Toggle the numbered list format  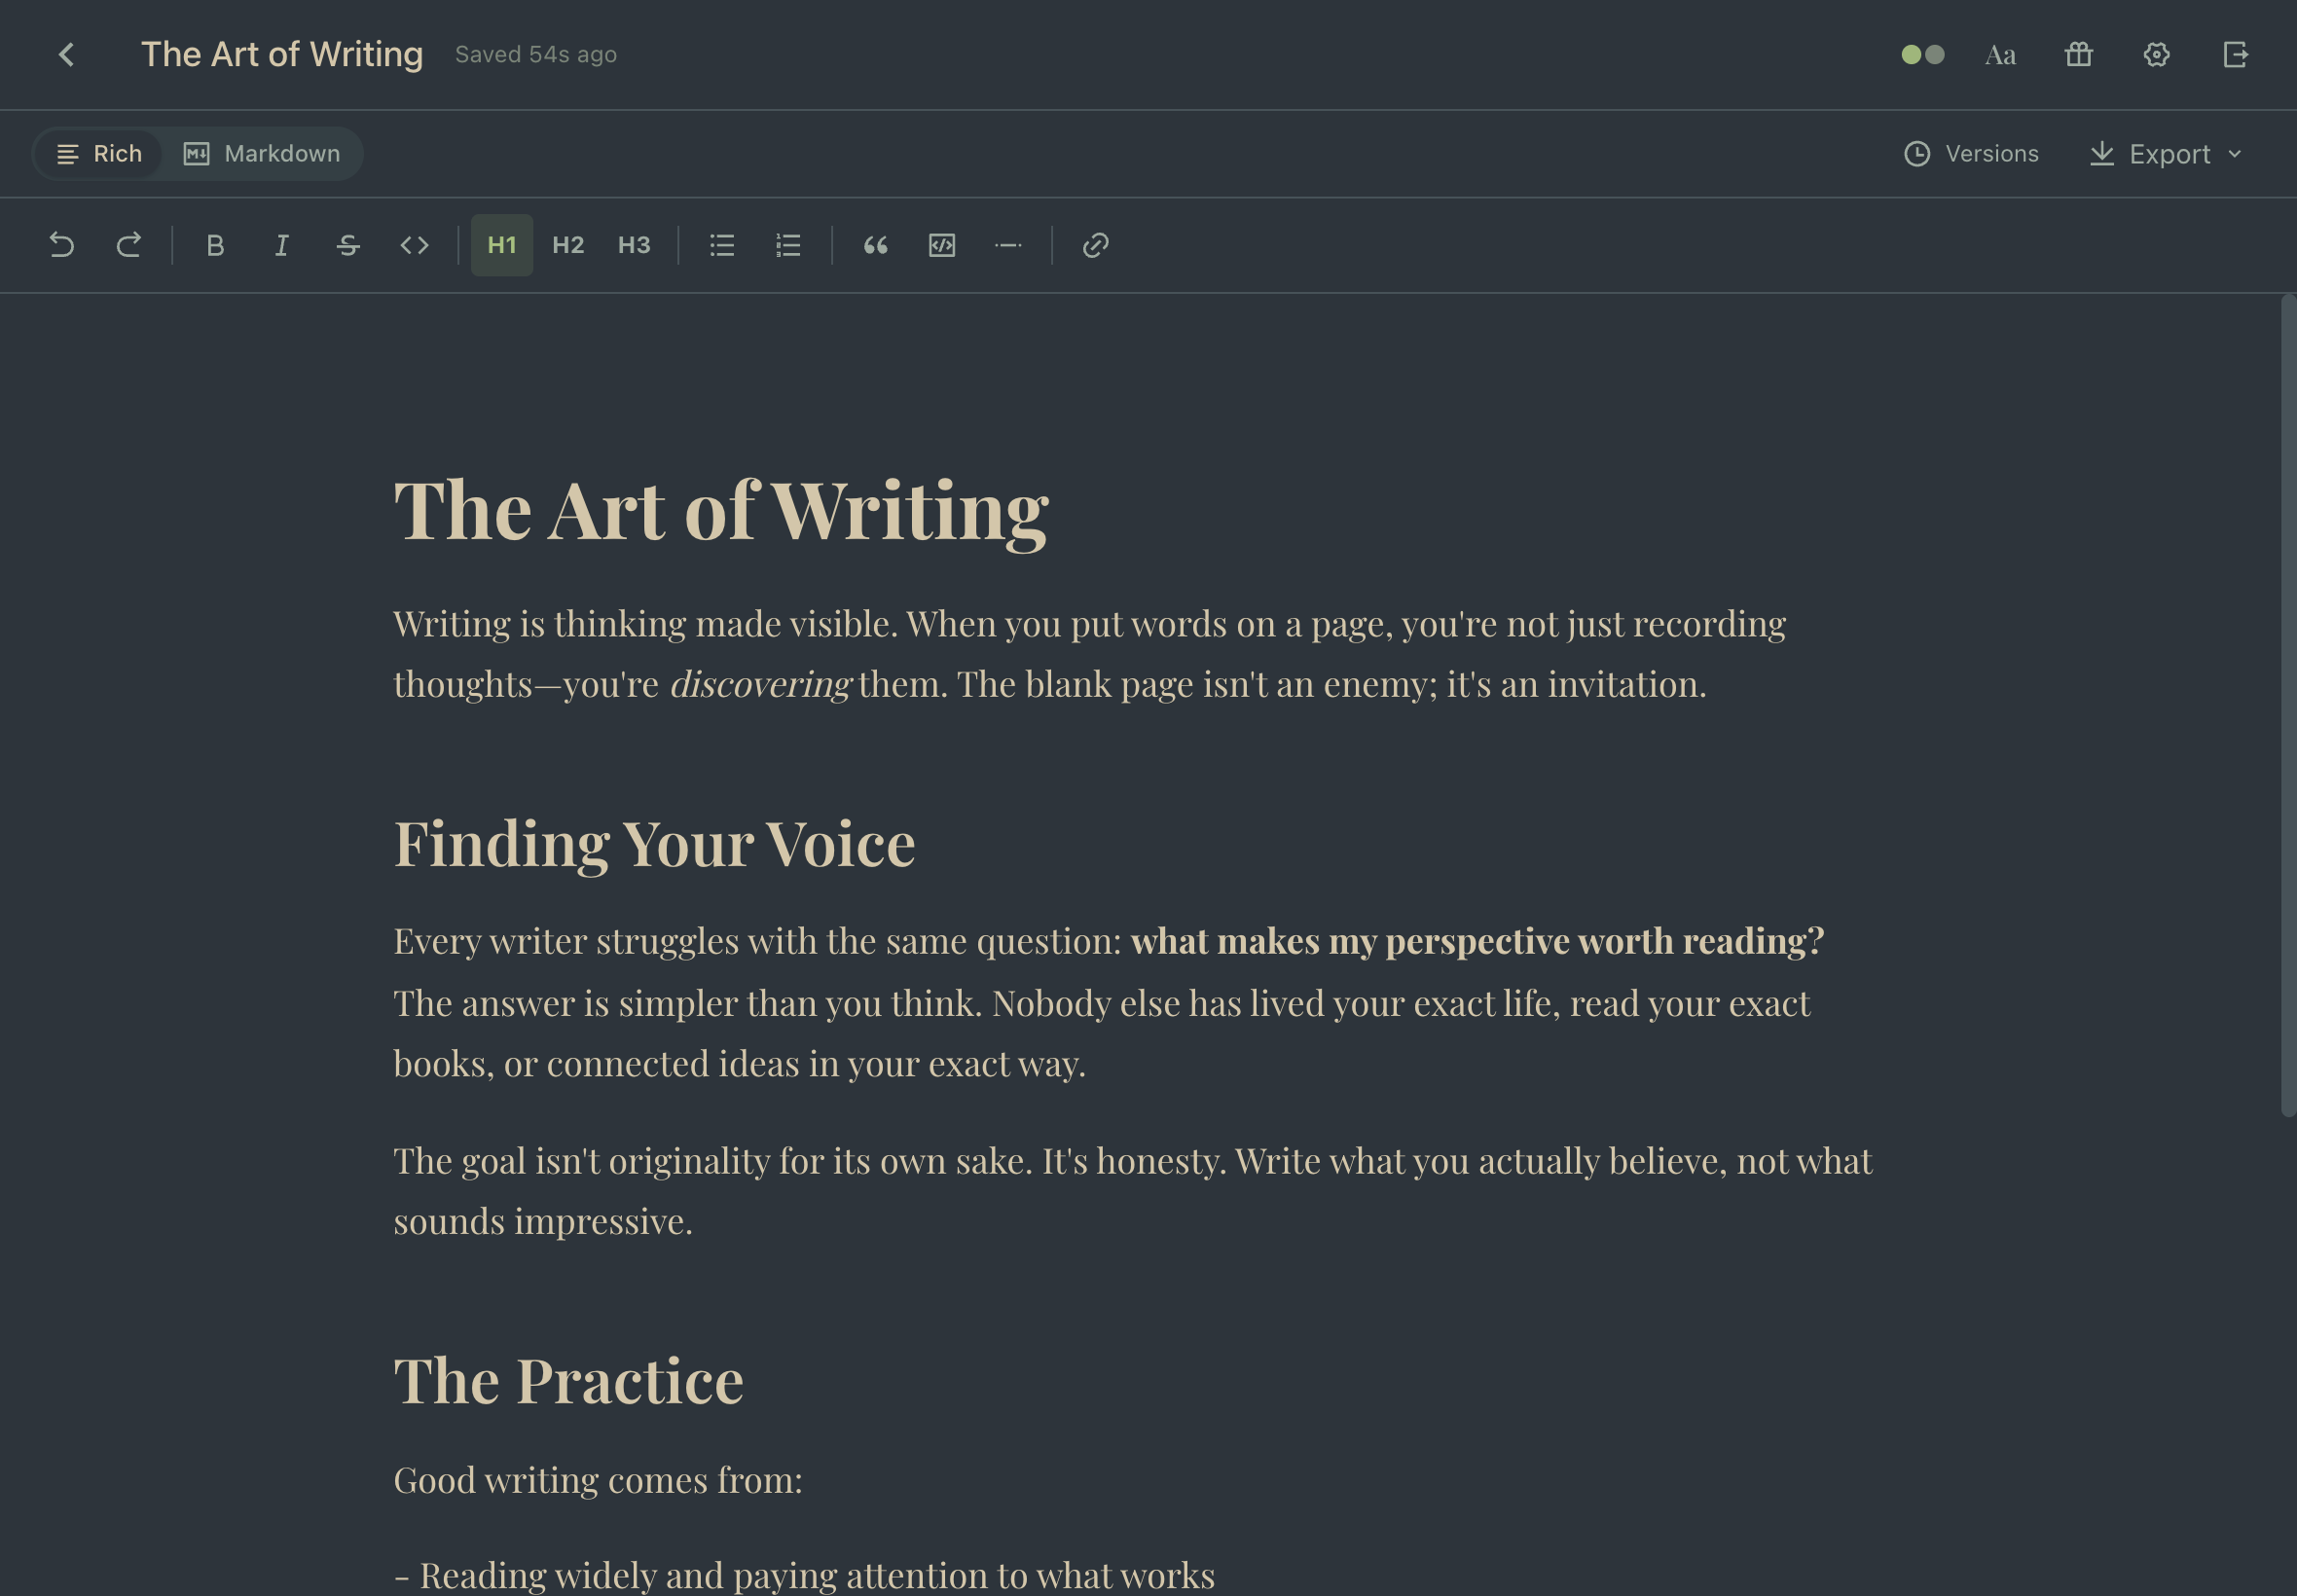(787, 245)
